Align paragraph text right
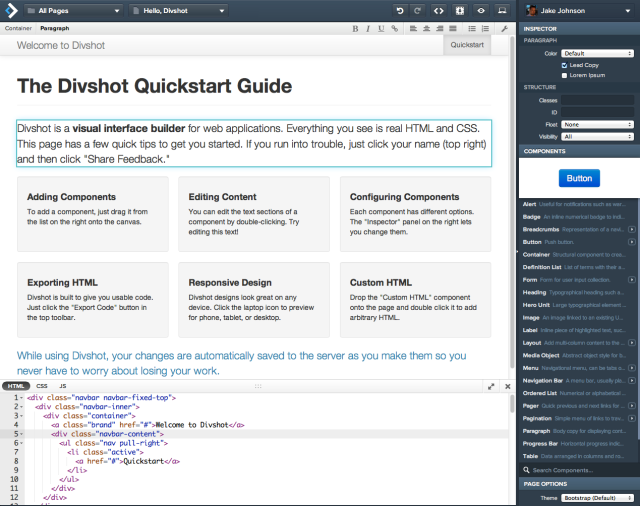The width and height of the screenshot is (640, 506). 440,29
